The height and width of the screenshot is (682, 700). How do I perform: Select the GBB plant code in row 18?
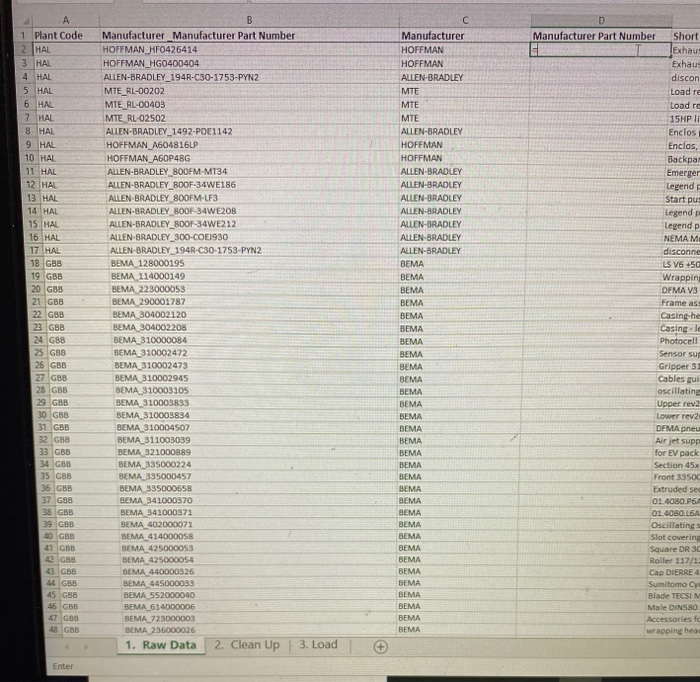point(76,263)
